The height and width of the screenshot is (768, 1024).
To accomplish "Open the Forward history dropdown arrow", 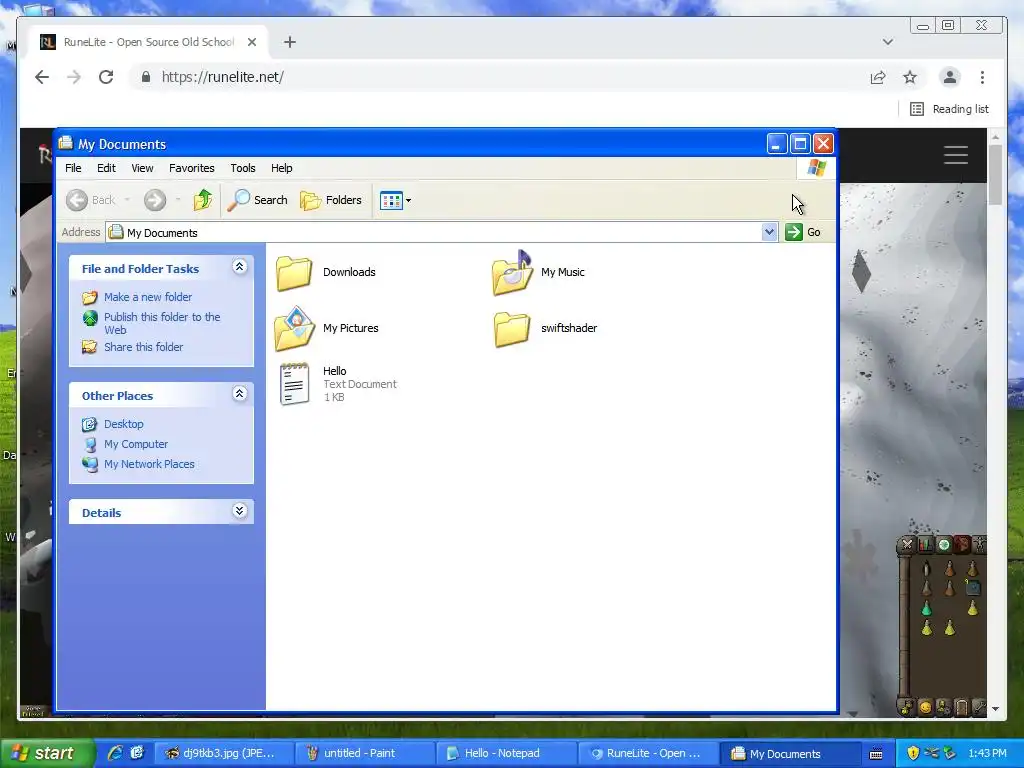I will click(x=178, y=200).
